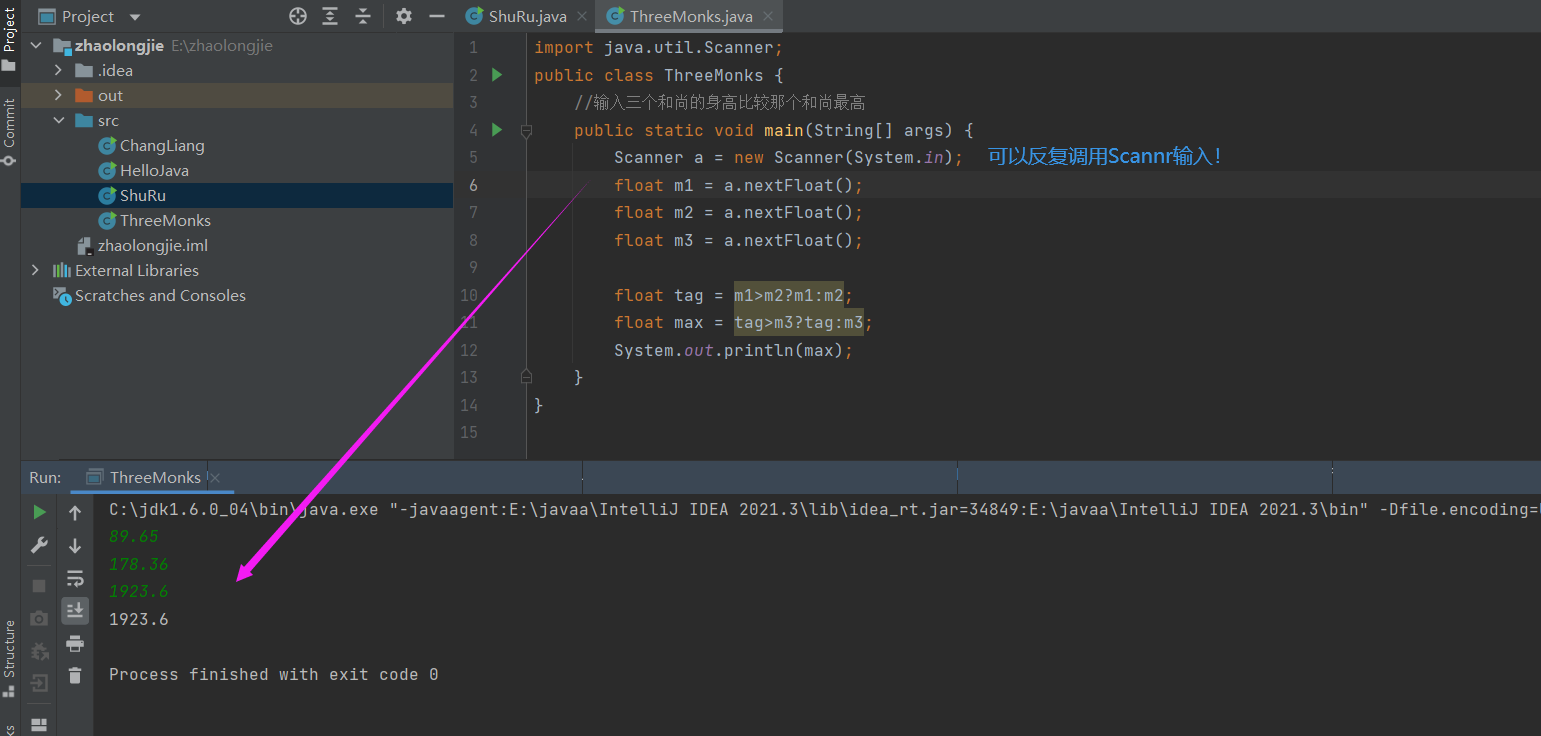
Task: Click the 'import java.util.Scanner;' line
Action: (659, 48)
